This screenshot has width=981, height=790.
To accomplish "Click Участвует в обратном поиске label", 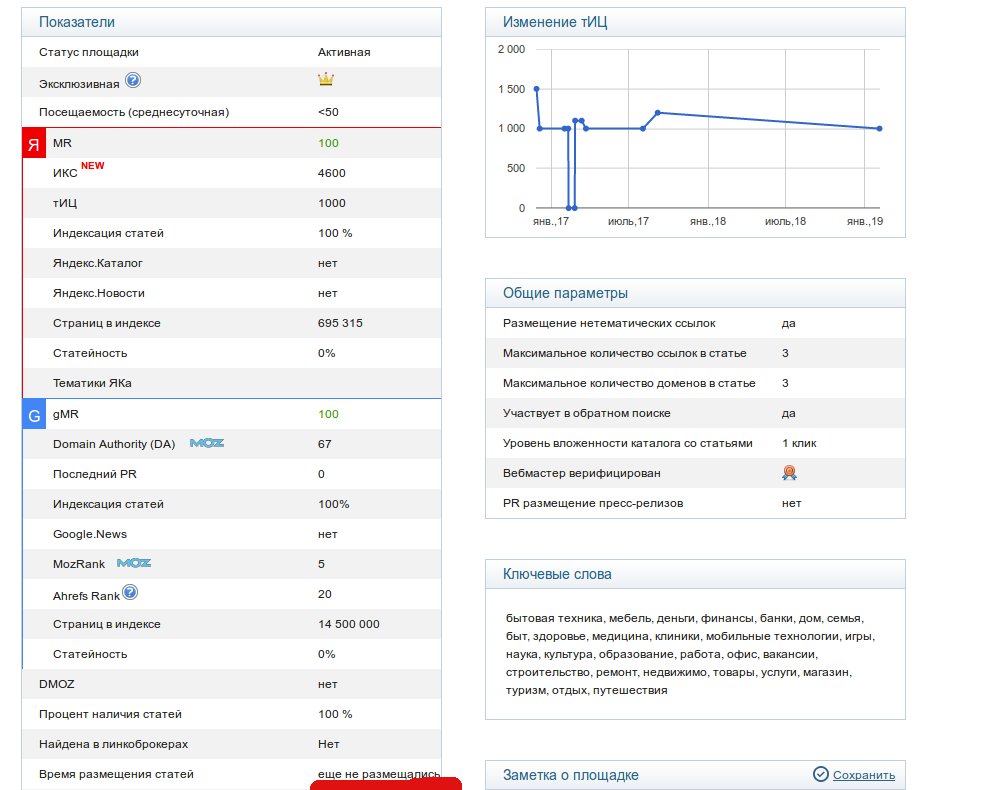I will tap(587, 413).
